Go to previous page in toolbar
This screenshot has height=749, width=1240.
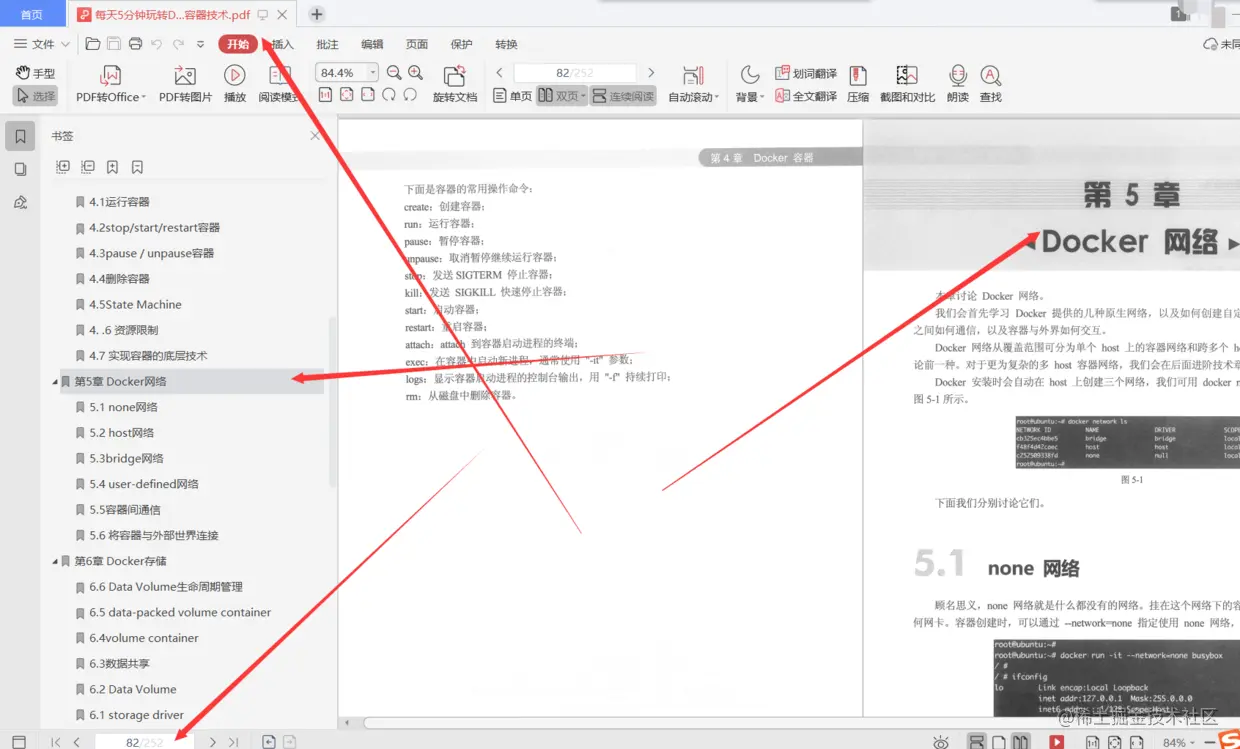[x=499, y=73]
